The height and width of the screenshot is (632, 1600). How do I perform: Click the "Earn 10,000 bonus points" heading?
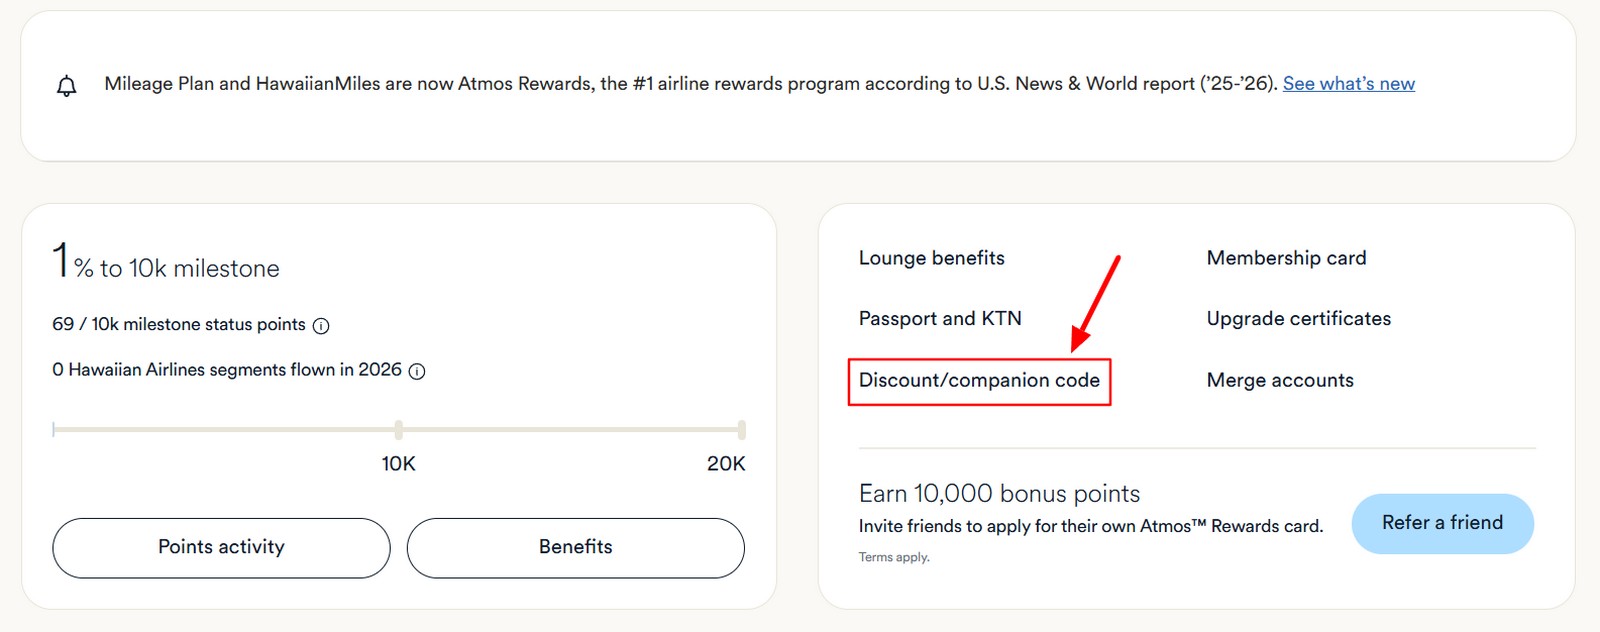(999, 493)
